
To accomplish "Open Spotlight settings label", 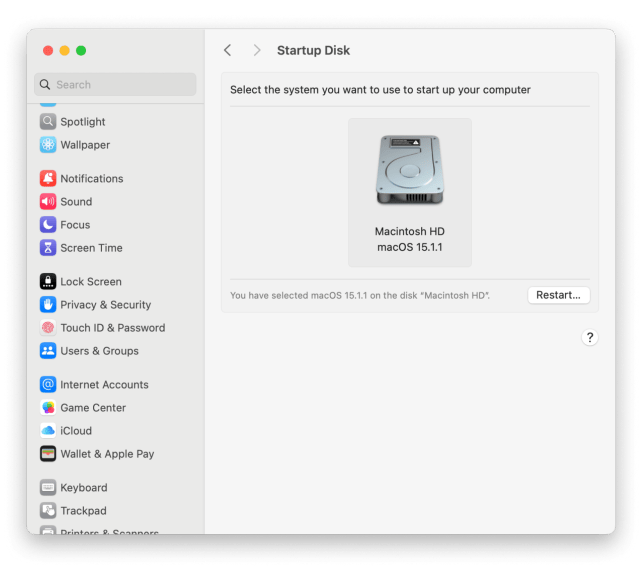I will pos(83,122).
